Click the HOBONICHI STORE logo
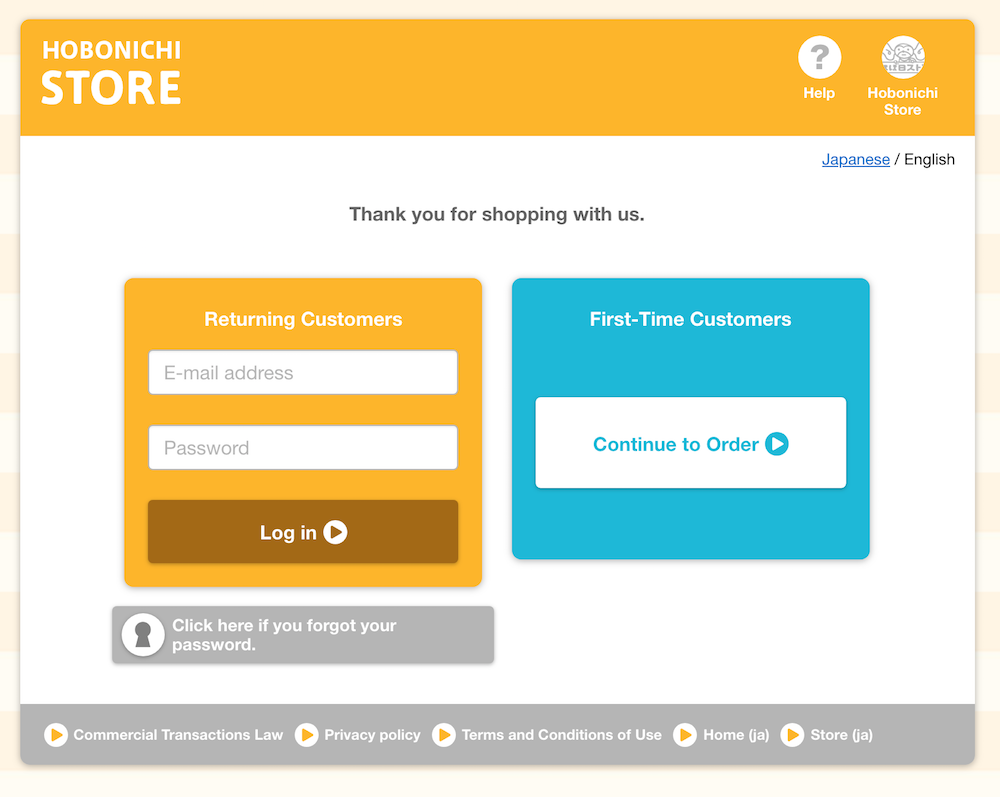The height and width of the screenshot is (797, 1000). [x=112, y=72]
